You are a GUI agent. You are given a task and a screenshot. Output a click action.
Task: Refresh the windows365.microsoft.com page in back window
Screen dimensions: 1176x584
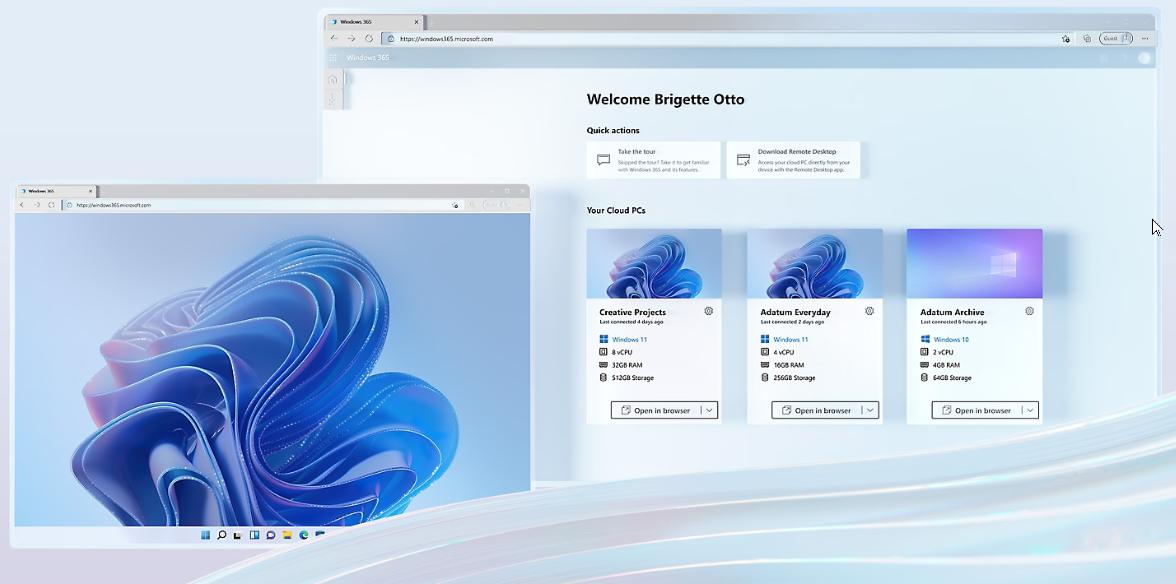pyautogui.click(x=369, y=39)
